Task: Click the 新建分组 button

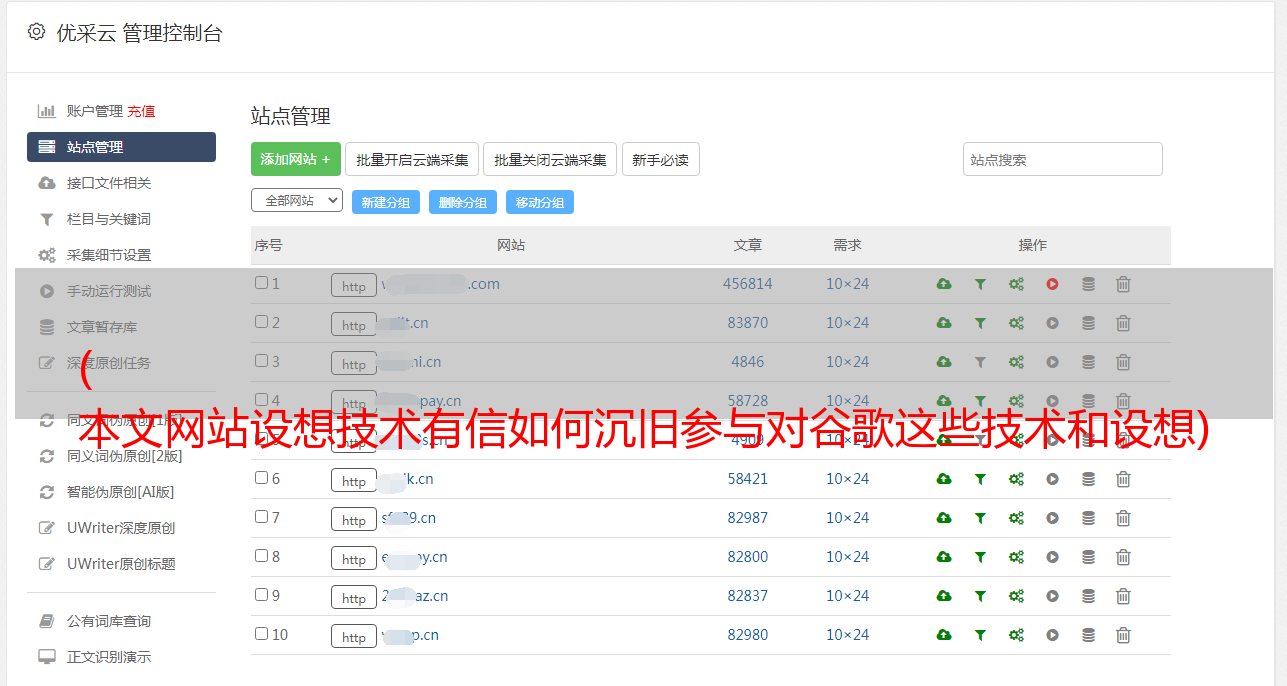Action: pos(386,202)
